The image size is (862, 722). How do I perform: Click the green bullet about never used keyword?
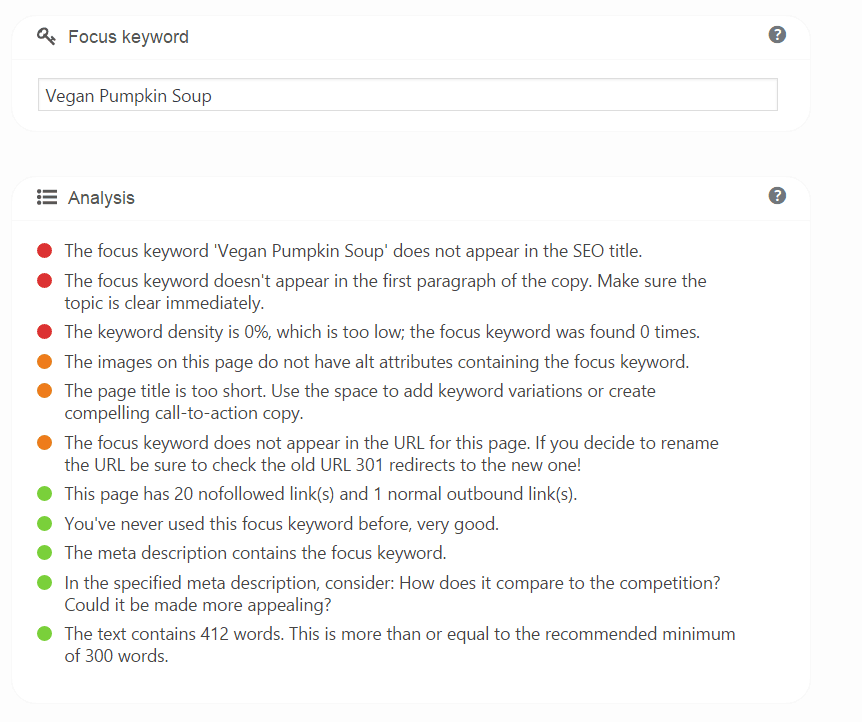pos(44,523)
